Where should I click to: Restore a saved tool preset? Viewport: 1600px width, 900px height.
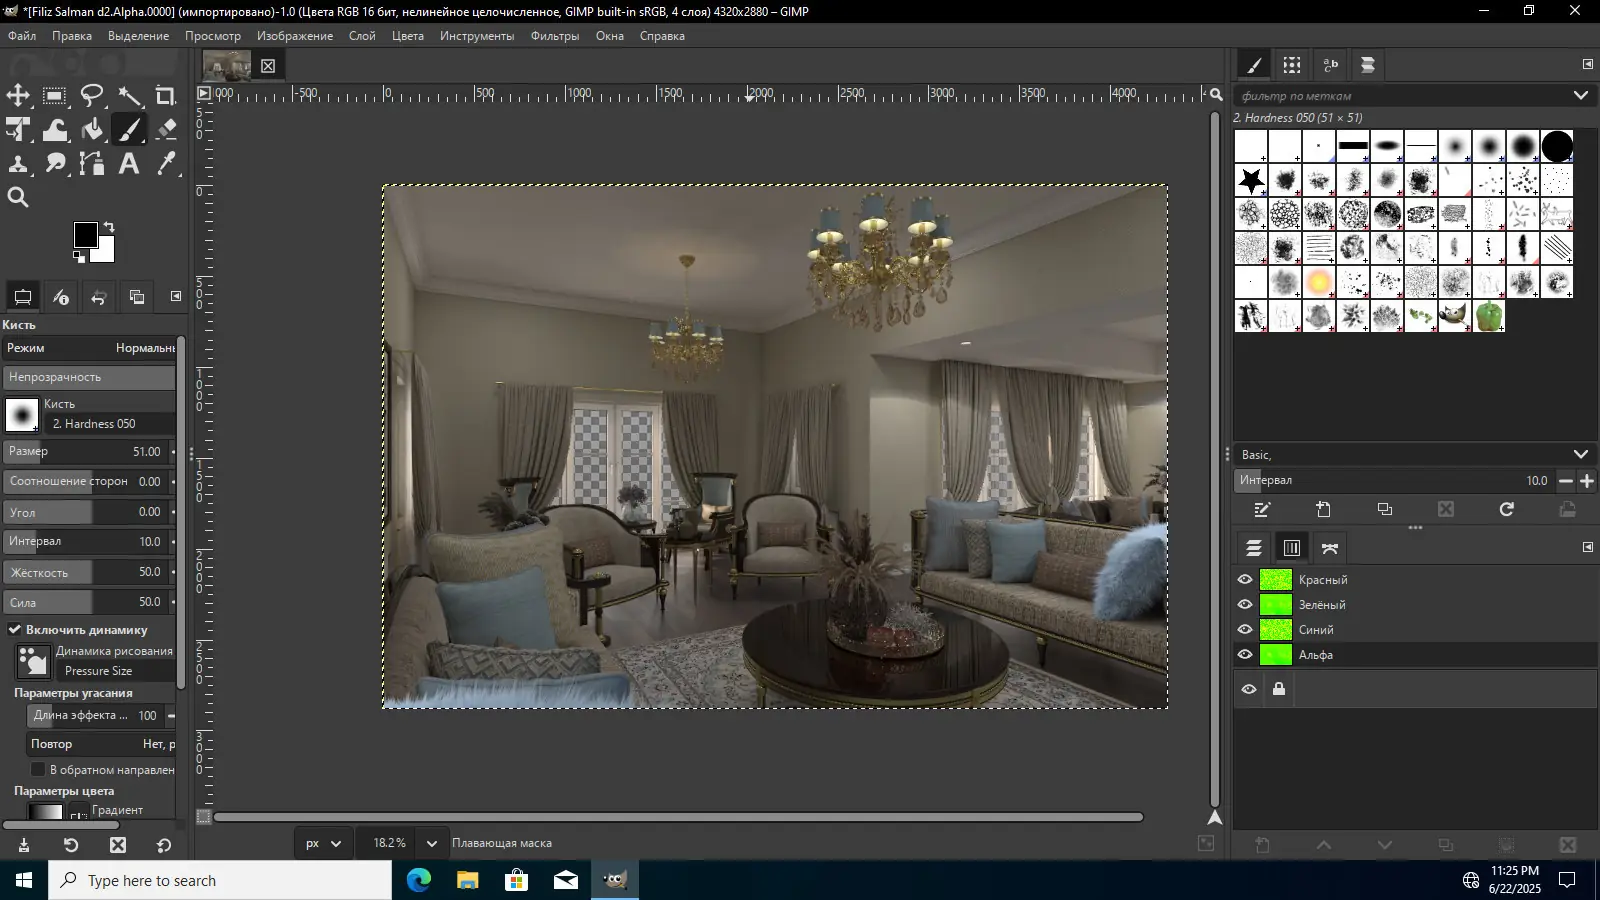71,845
